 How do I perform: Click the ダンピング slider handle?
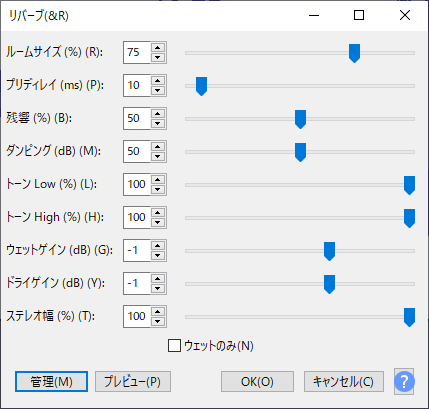point(300,152)
